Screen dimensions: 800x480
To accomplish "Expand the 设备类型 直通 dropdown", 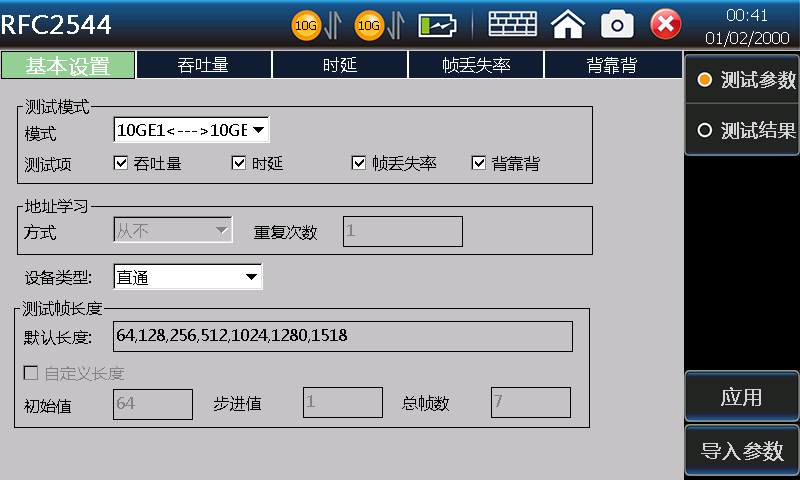I will 188,277.
